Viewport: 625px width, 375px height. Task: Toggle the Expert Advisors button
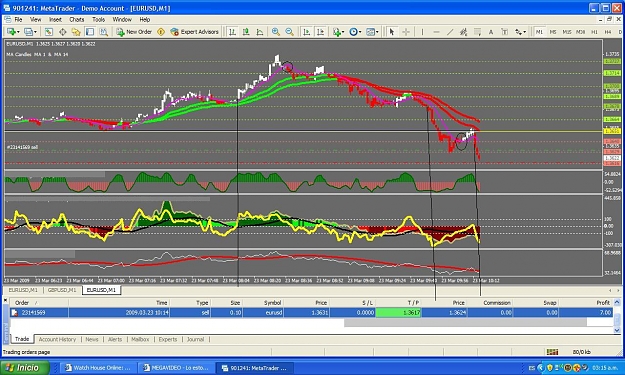click(x=195, y=32)
